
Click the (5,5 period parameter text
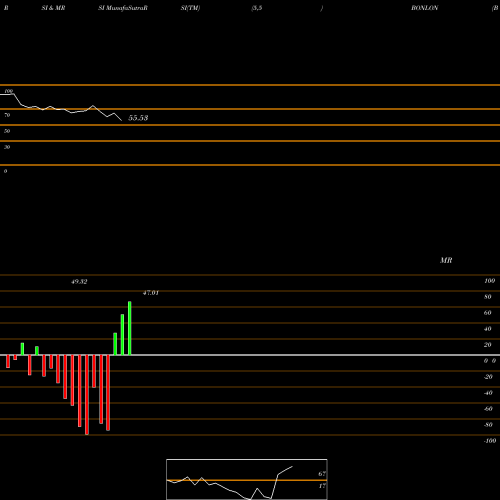click(257, 8)
